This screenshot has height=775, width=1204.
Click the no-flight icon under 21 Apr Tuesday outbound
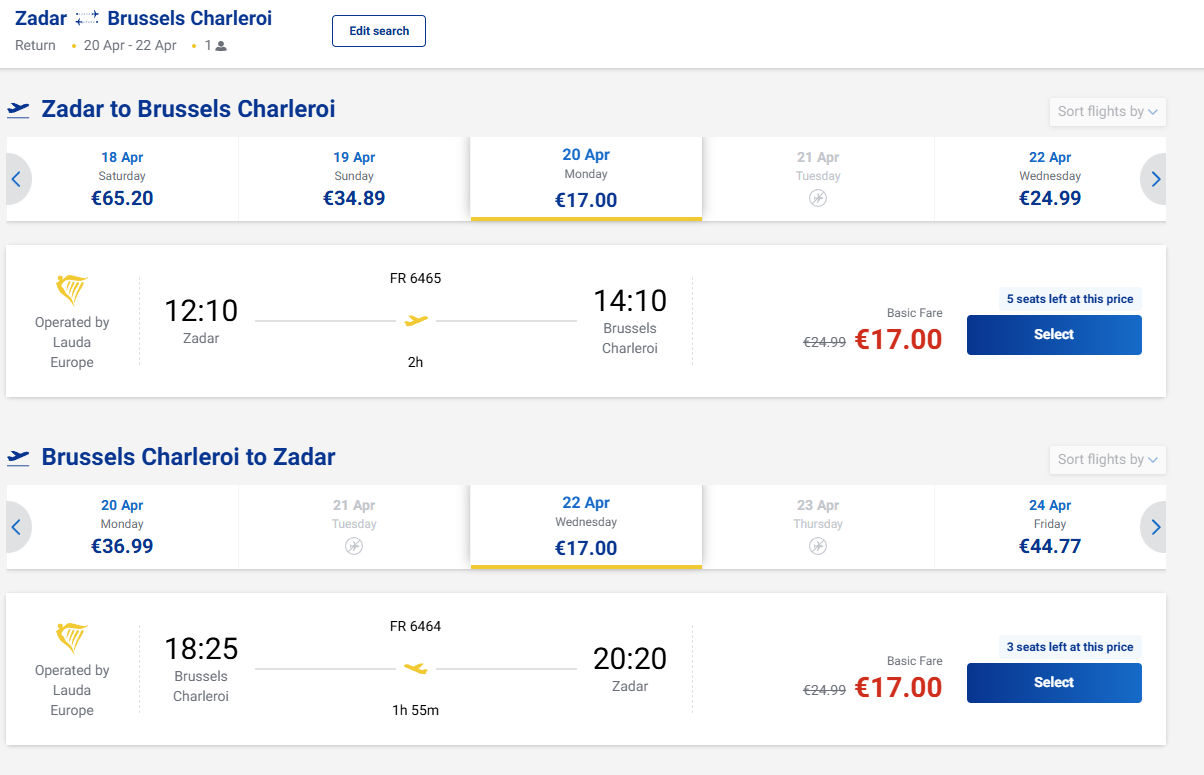pos(818,198)
